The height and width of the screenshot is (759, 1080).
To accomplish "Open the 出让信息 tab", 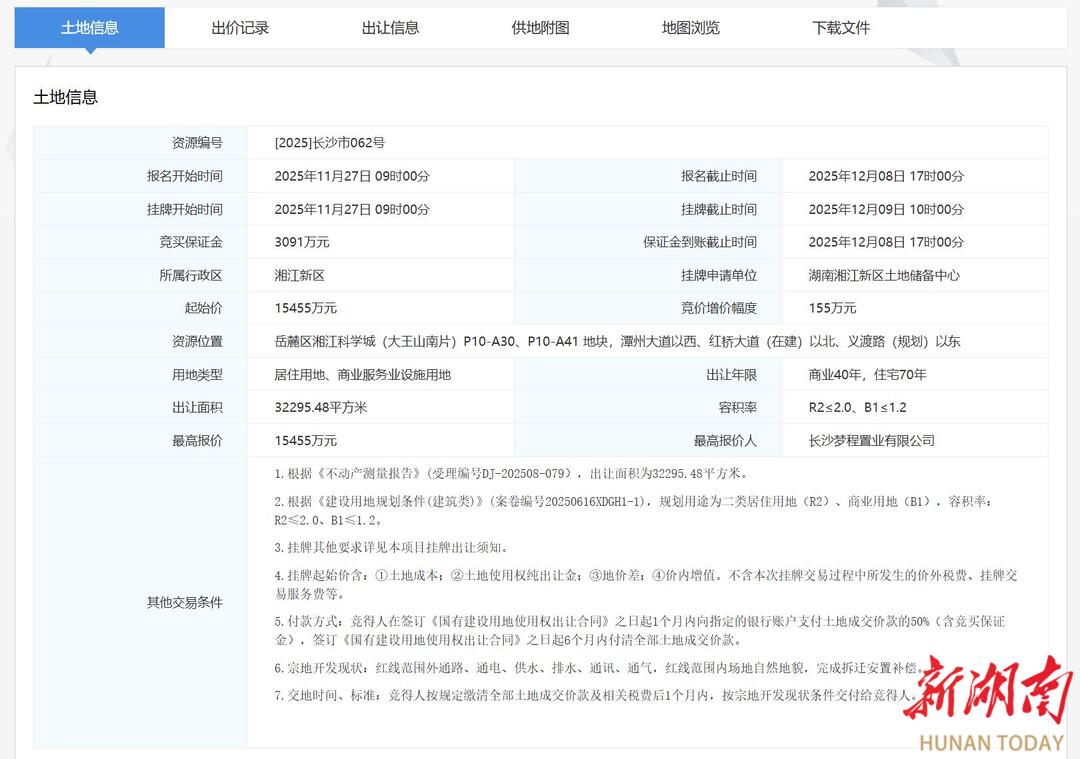I will point(390,28).
